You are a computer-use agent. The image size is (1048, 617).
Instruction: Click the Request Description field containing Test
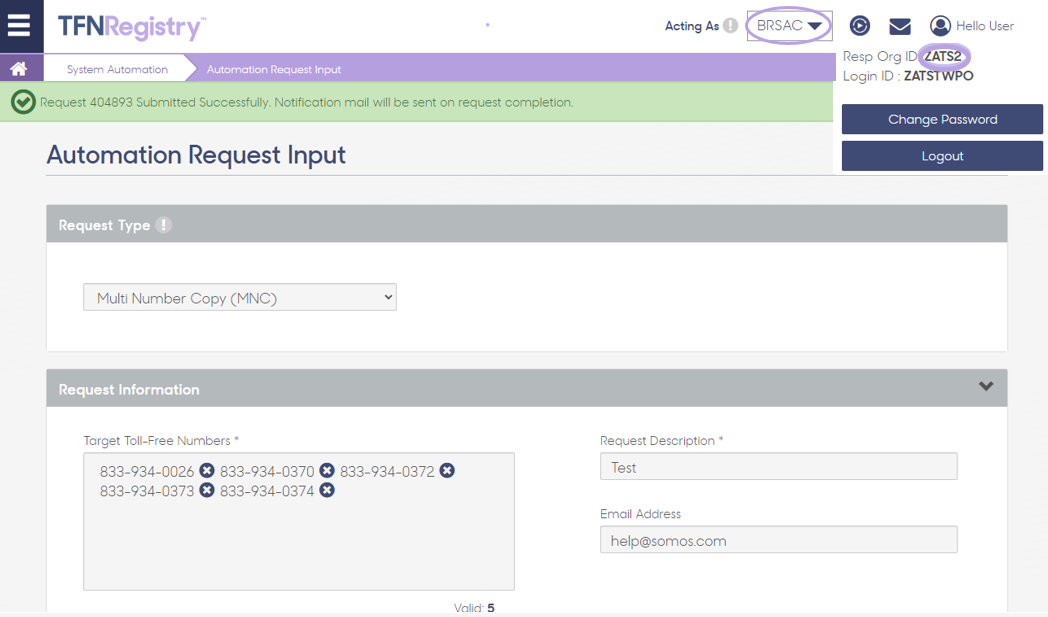click(778, 466)
